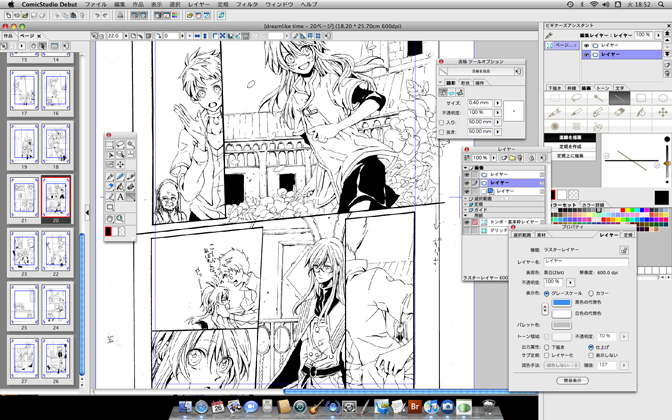
Task: Toggle visibility eye of highlighted レイヤー in Layer palette
Action: 467,183
